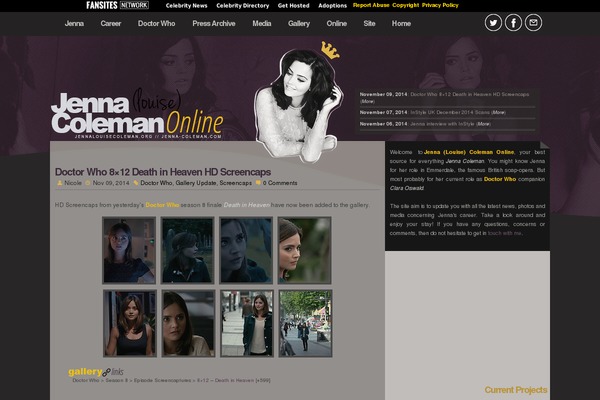Click the Jenna Coleman Online site logo
The image size is (600, 400).
click(137, 114)
